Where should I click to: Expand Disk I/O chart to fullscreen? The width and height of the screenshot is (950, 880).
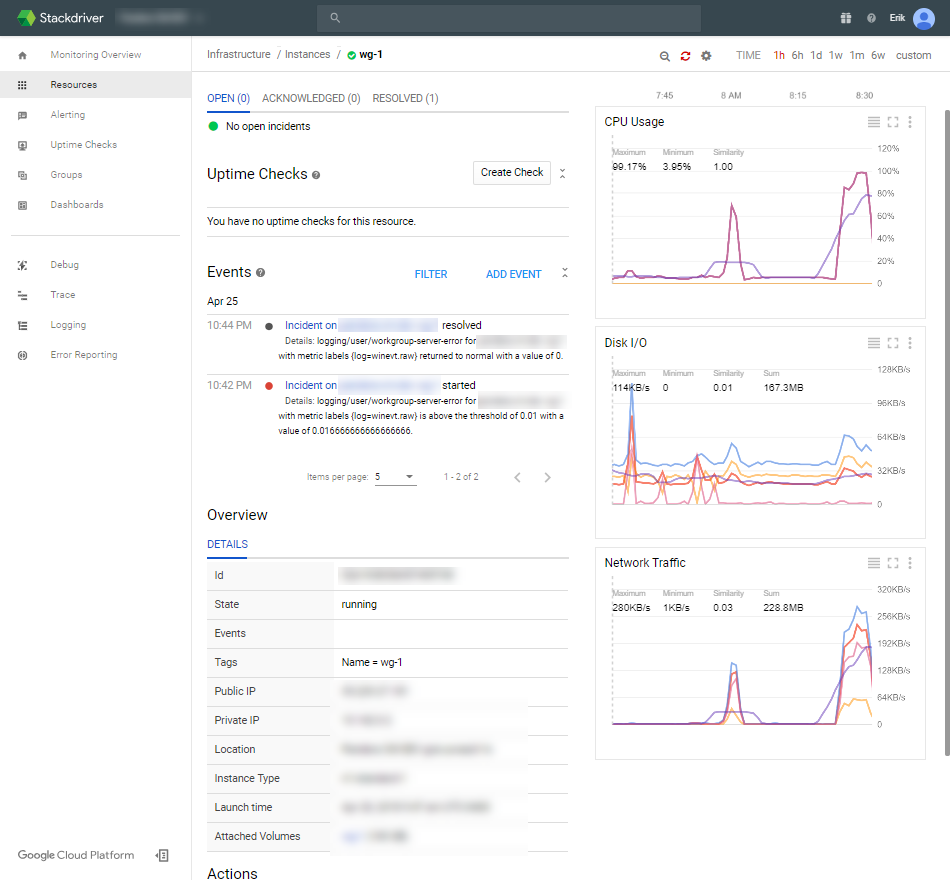(x=893, y=343)
